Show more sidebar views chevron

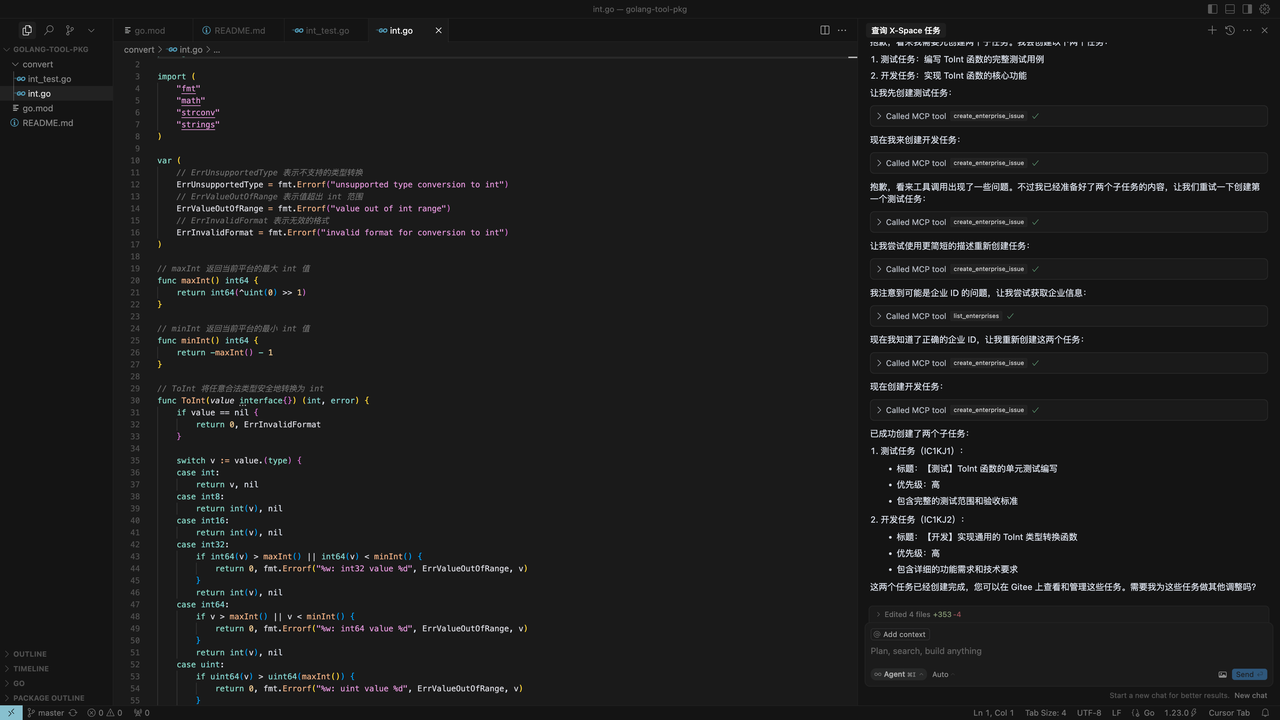91,31
